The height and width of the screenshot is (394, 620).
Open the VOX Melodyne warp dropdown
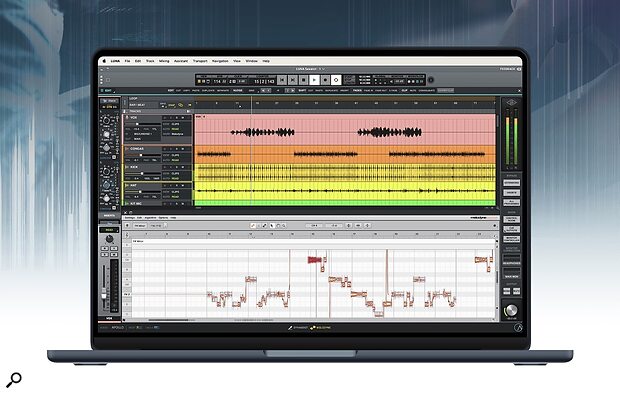click(x=177, y=134)
